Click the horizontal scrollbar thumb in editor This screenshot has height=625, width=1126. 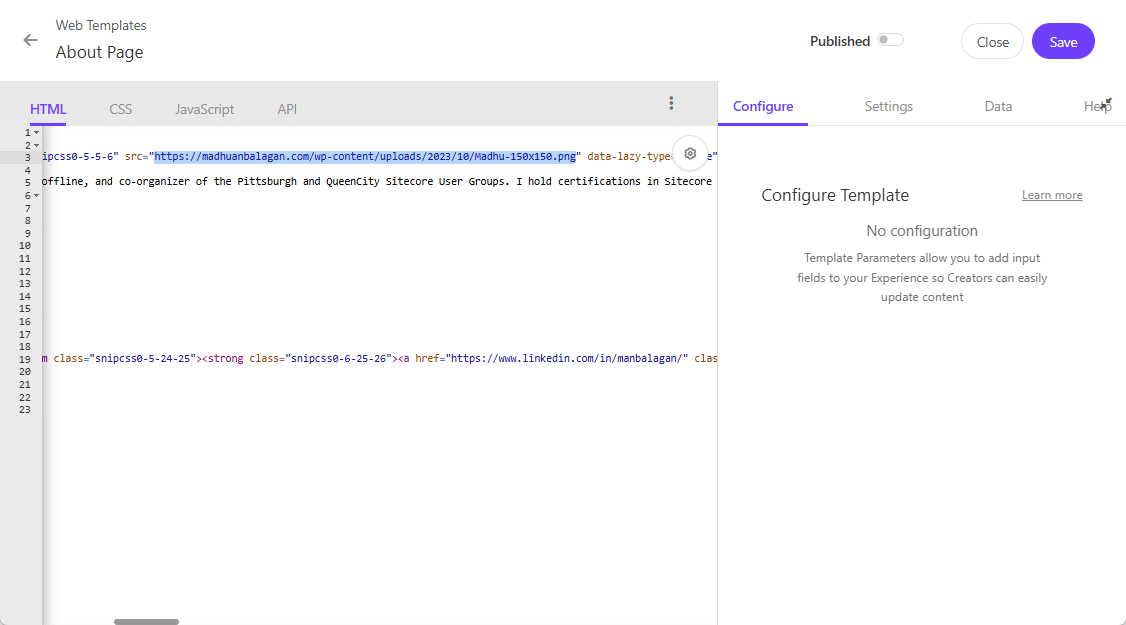(146, 621)
